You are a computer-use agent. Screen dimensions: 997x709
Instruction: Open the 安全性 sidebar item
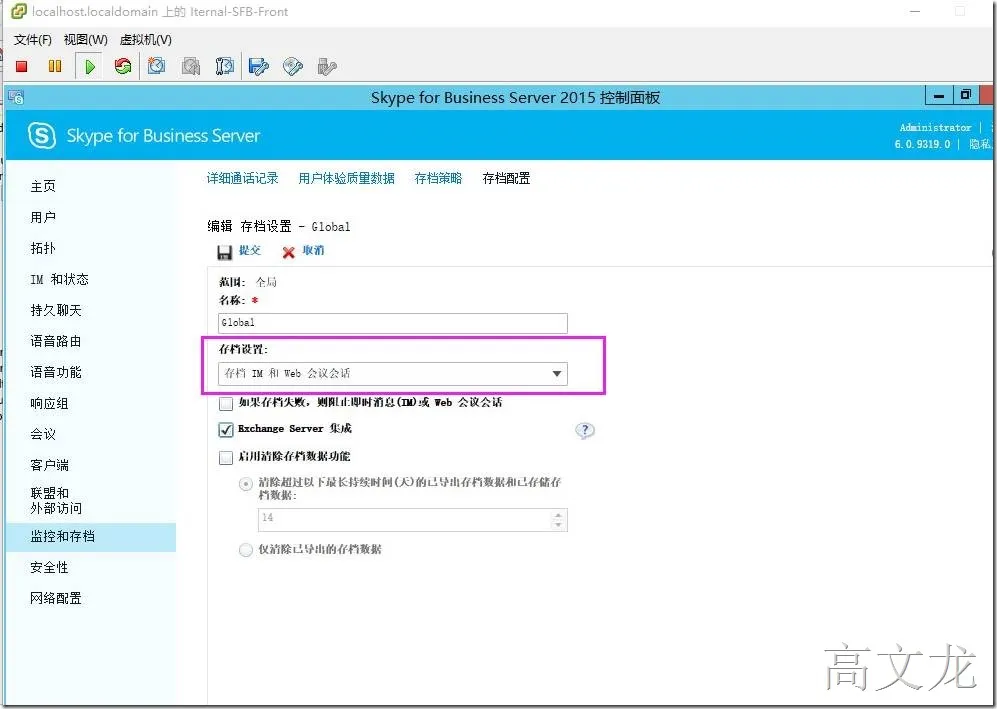point(49,567)
